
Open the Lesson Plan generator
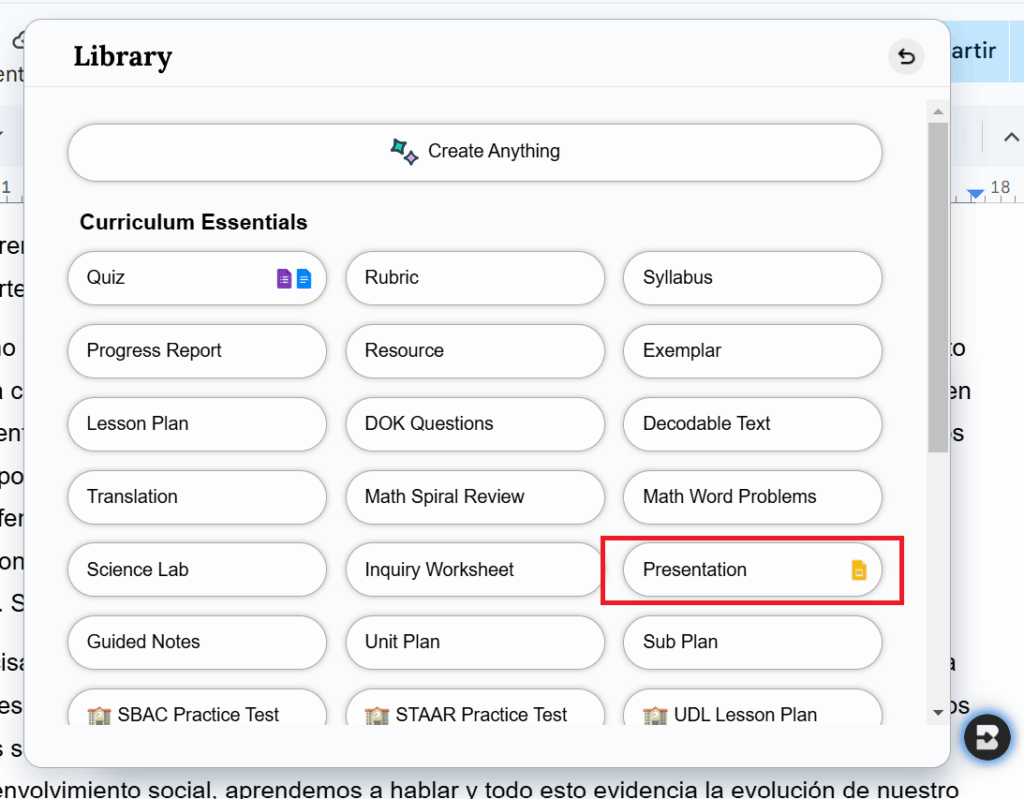pyautogui.click(x=197, y=424)
